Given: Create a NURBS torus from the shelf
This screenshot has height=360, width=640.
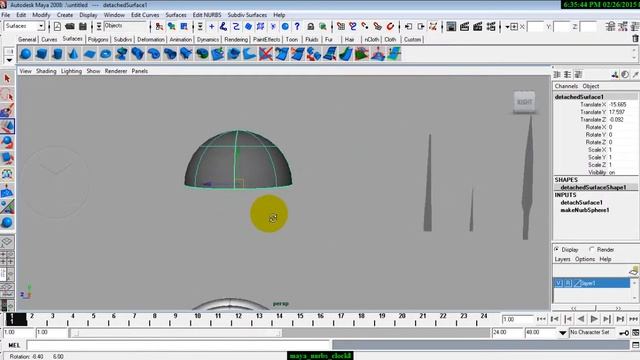Looking at the screenshot, I should 106,54.
